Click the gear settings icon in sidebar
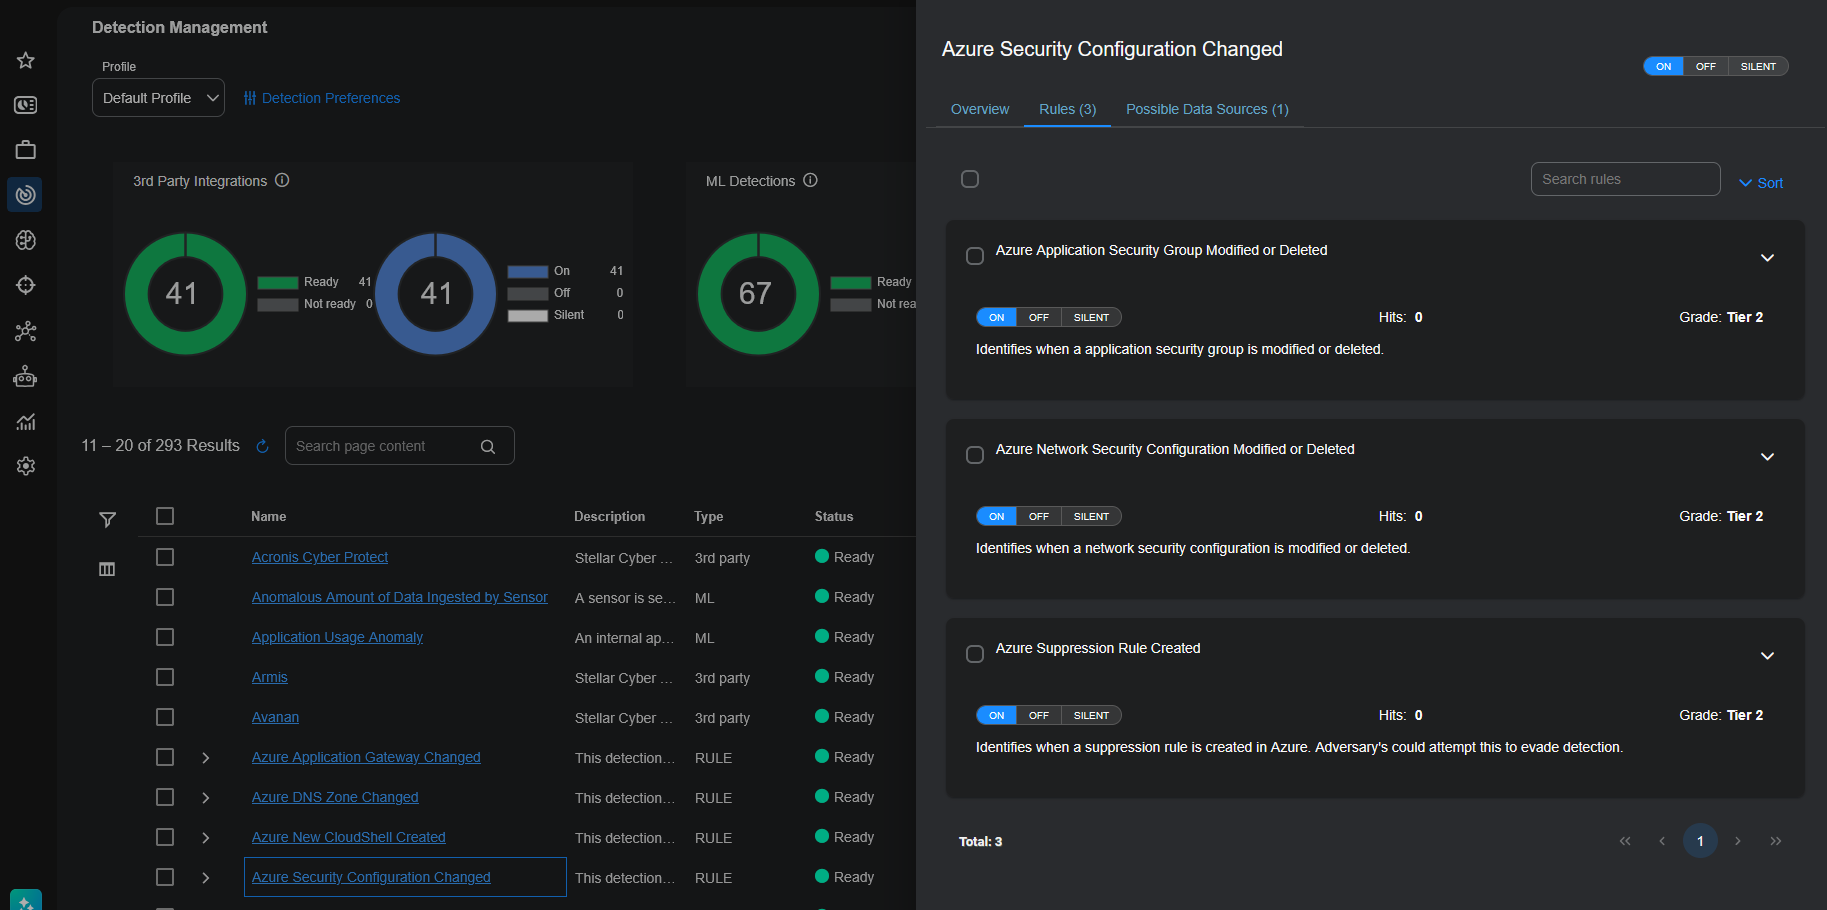1827x910 pixels. pyautogui.click(x=26, y=466)
